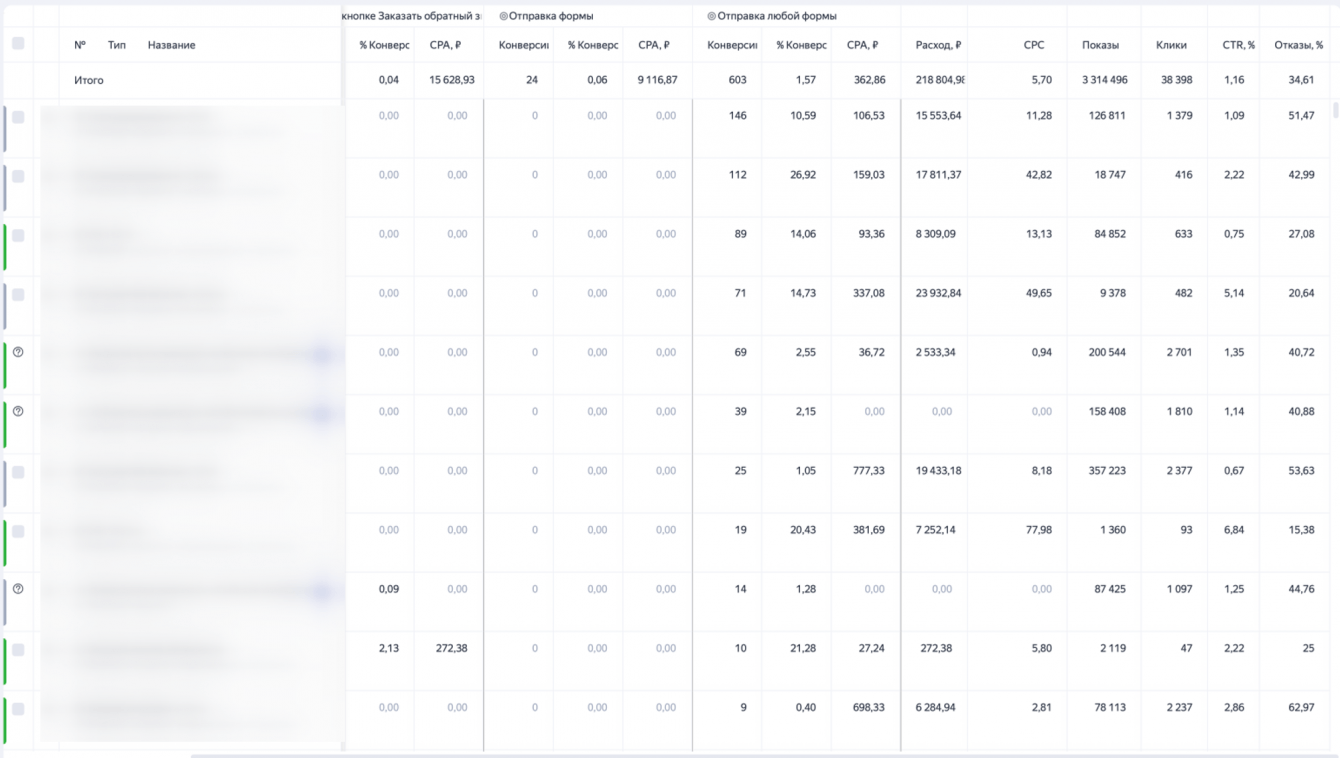1340x758 pixels.
Task: Click the goal icon beside "Отправка любой формы"
Action: click(711, 16)
